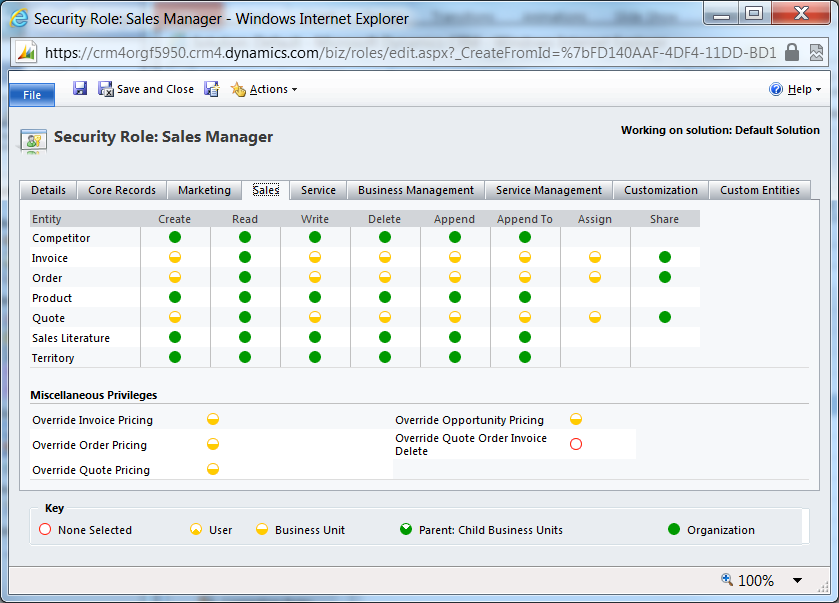
Task: Switch to the Core Records tab
Action: point(122,190)
